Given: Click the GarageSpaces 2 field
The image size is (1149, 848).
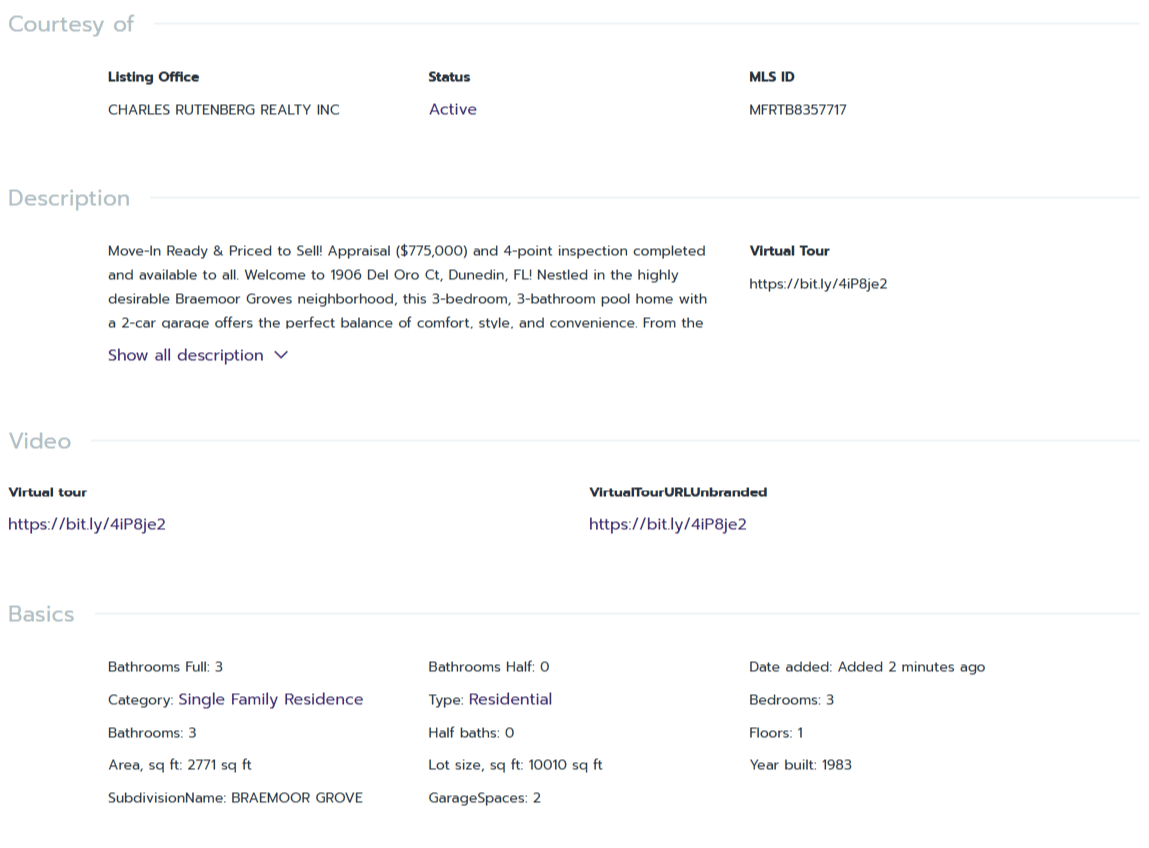Looking at the screenshot, I should [484, 798].
